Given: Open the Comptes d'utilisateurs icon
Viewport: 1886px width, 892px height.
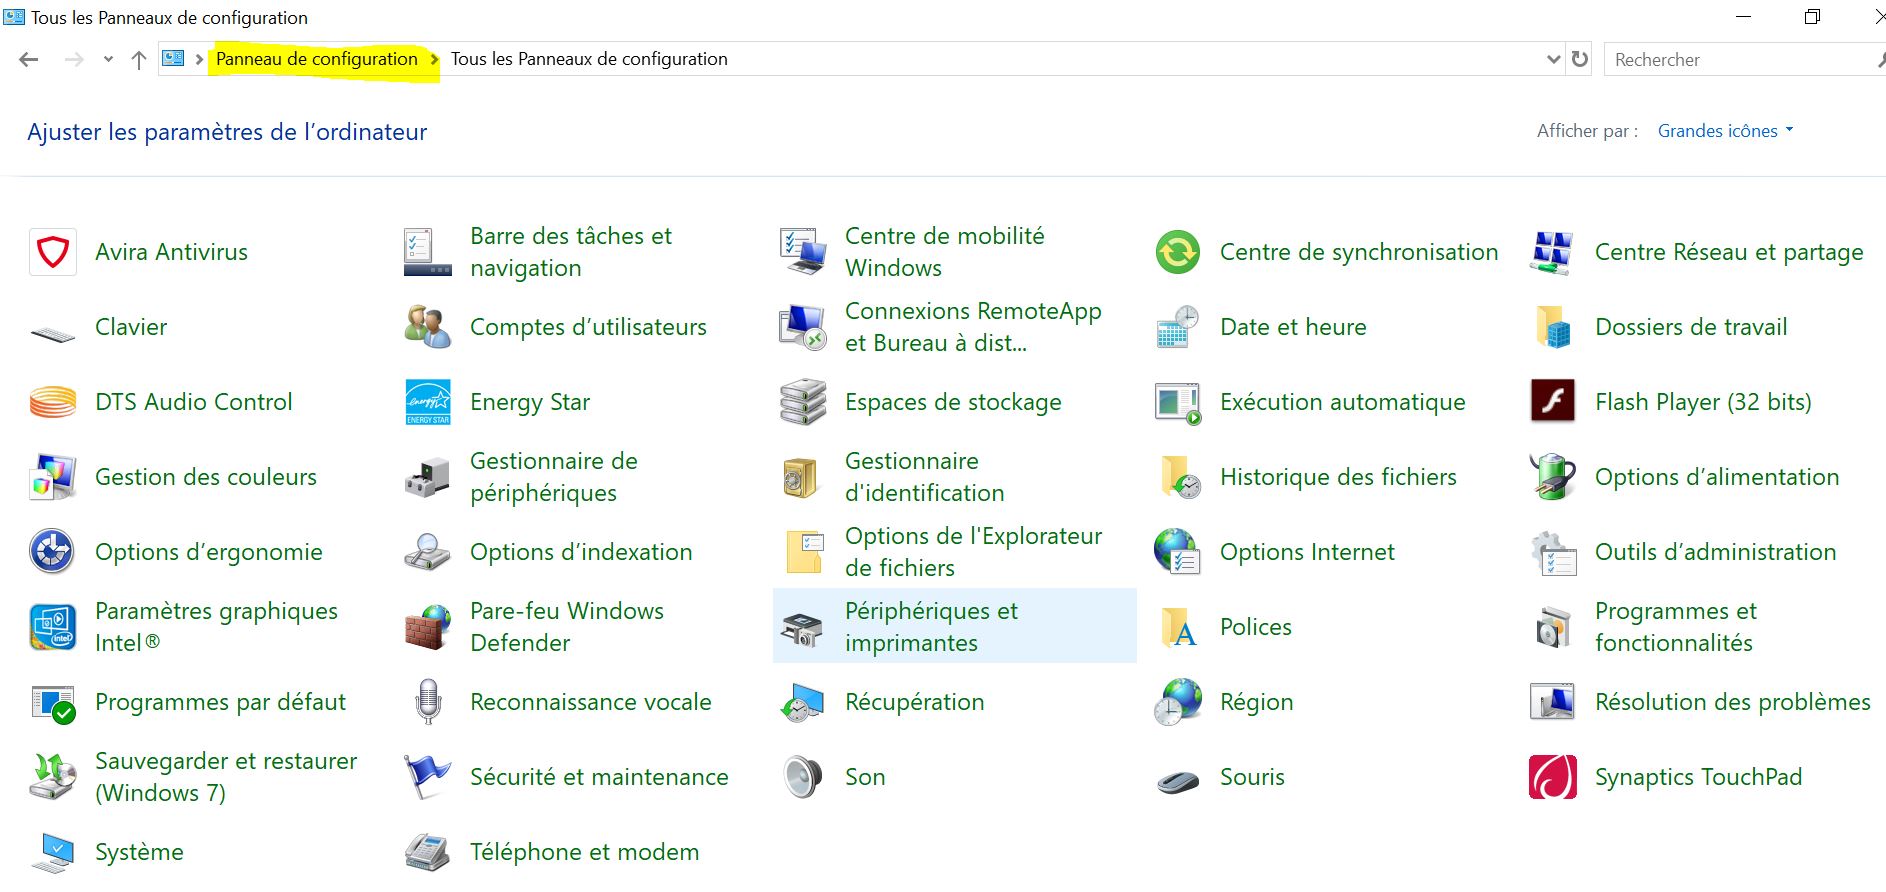Looking at the screenshot, I should [428, 327].
